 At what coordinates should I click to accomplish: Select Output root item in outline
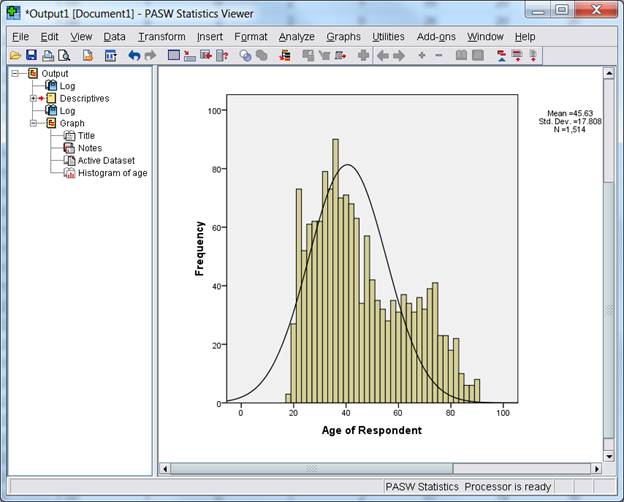tap(55, 74)
